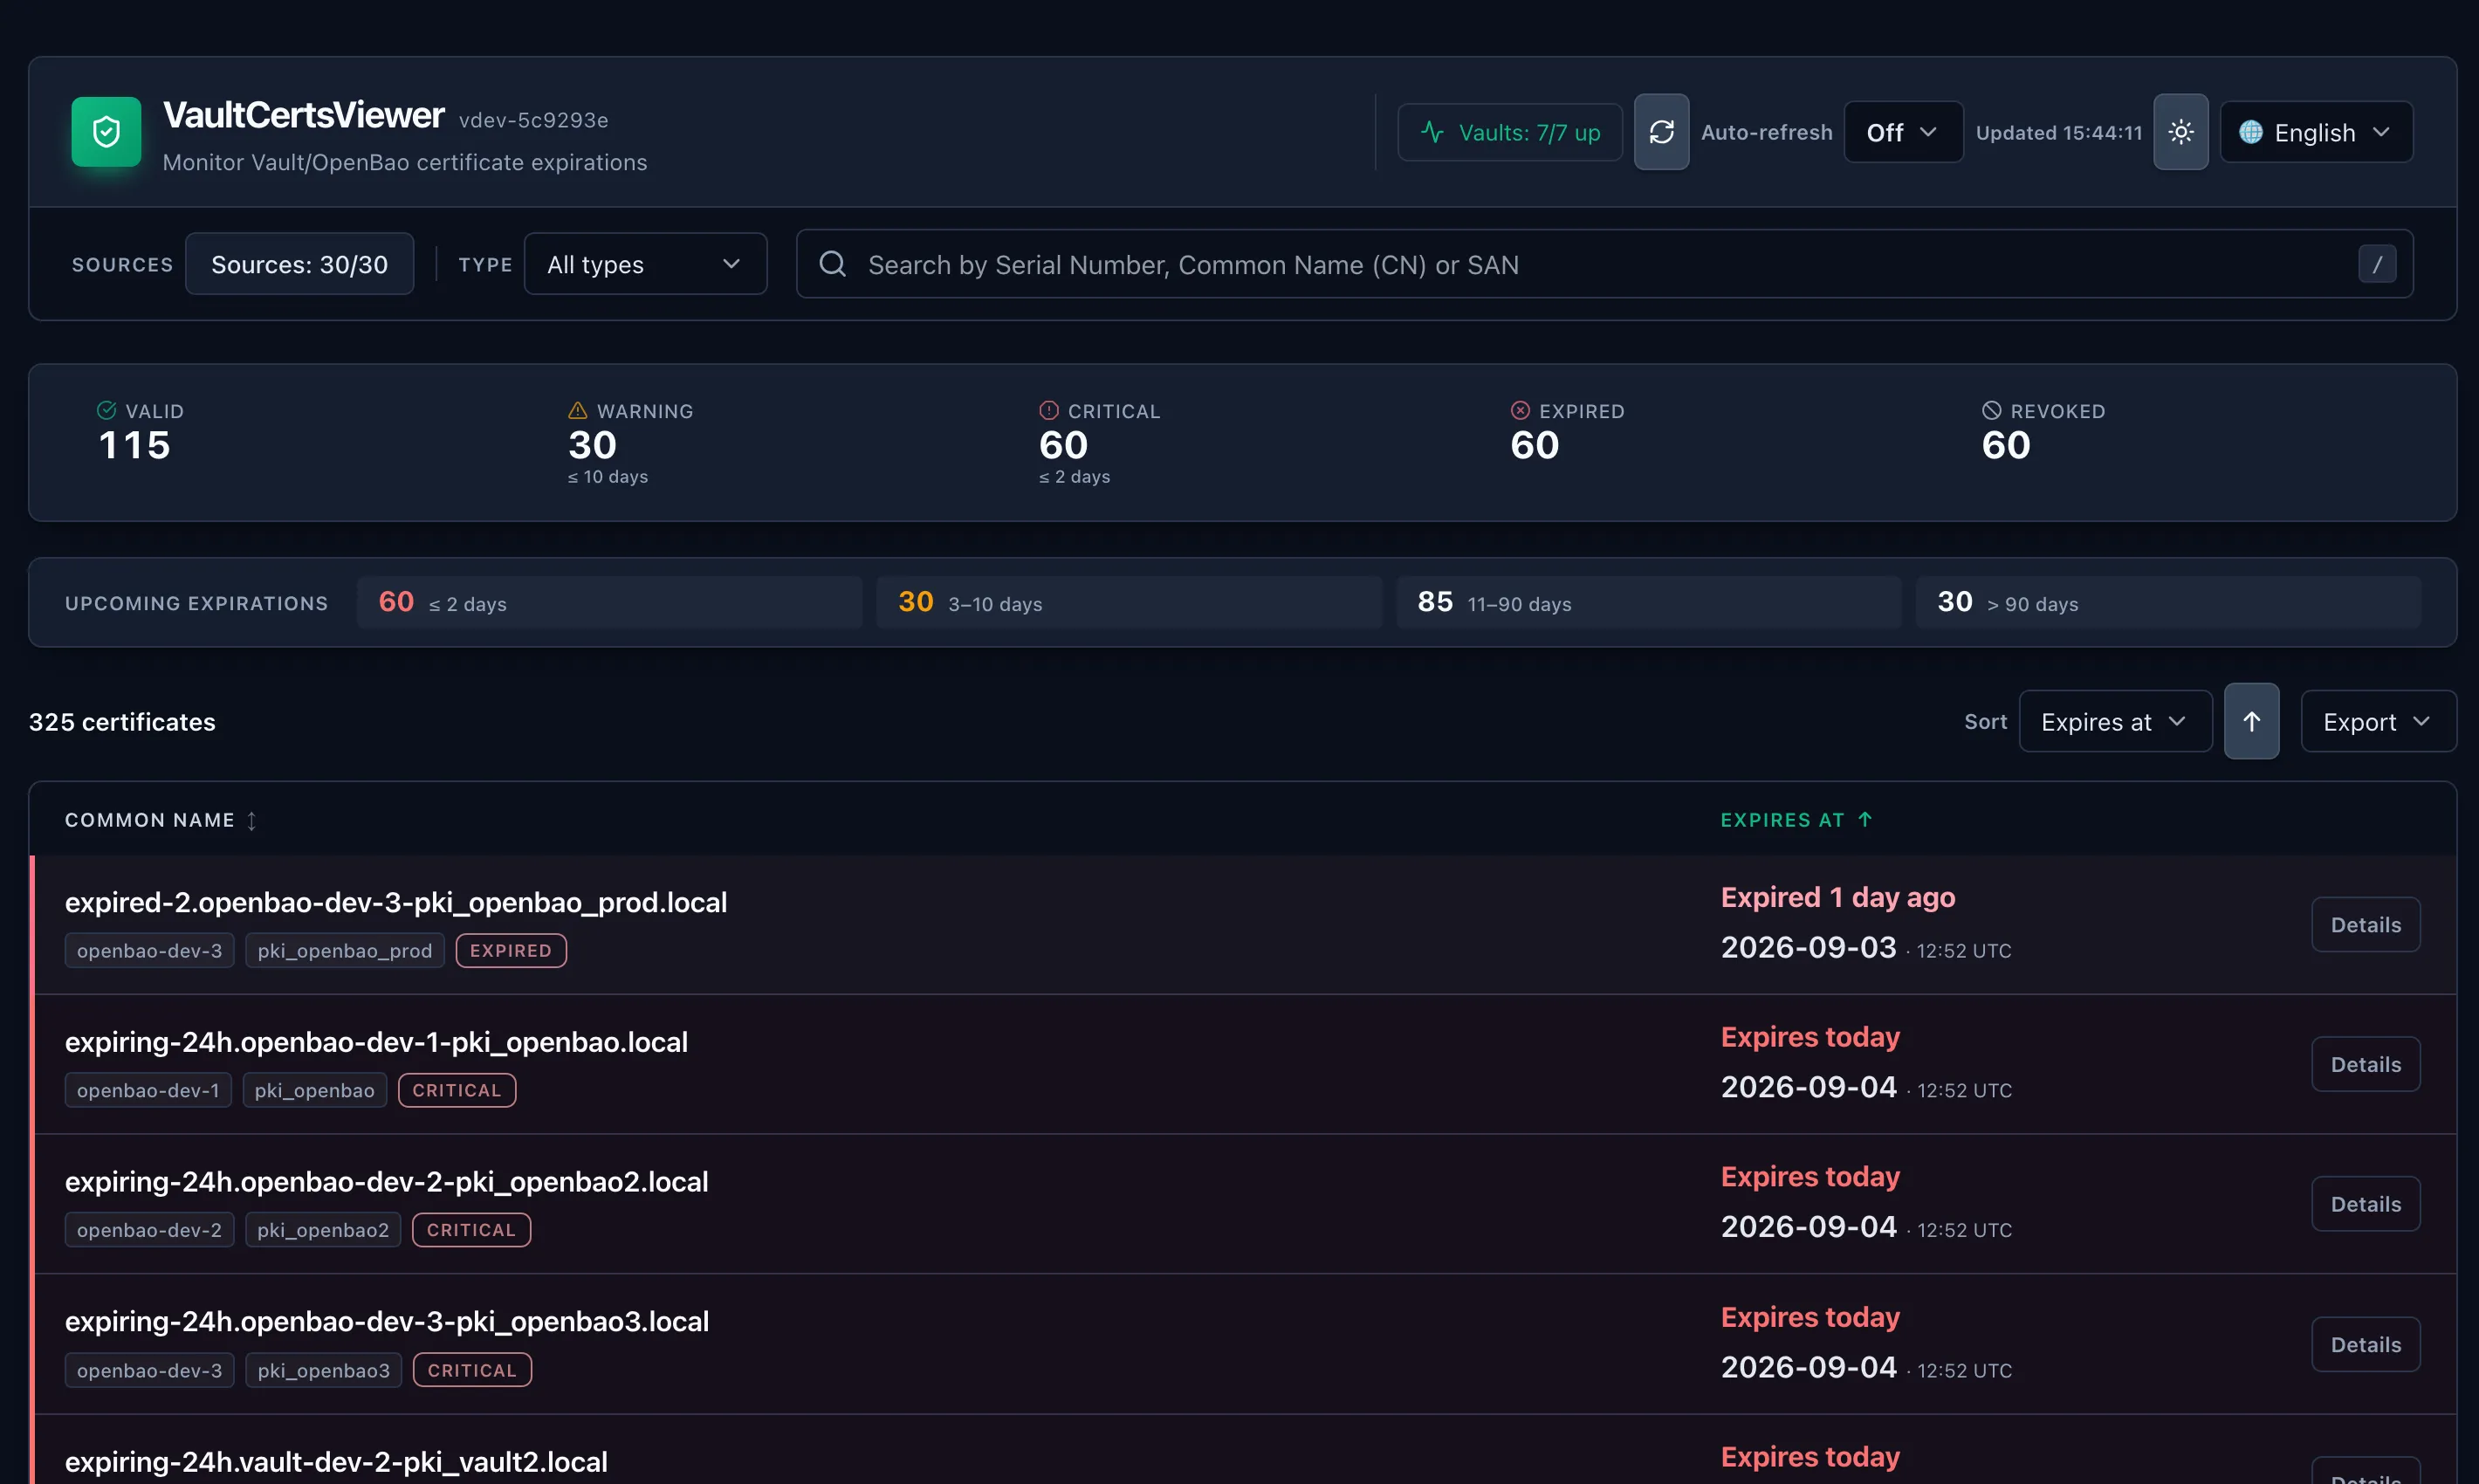Open the Auto-refresh Off dropdown
Image resolution: width=2479 pixels, height=1484 pixels.
(x=1903, y=132)
